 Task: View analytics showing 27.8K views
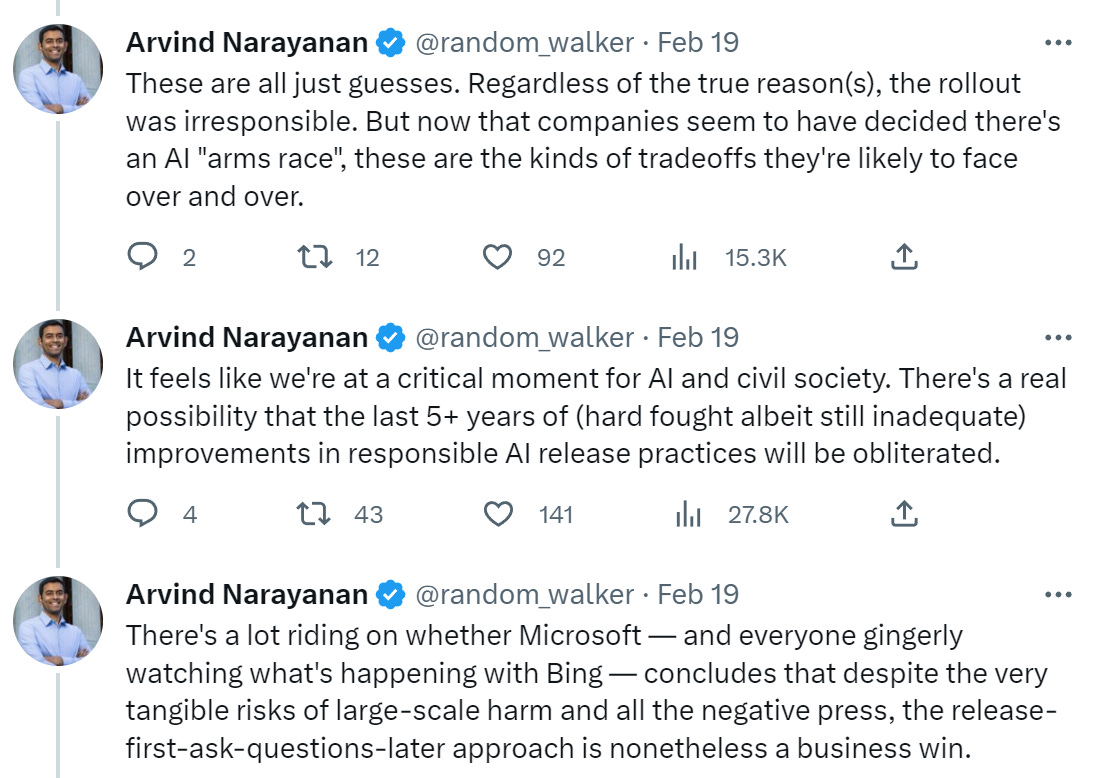pos(685,514)
